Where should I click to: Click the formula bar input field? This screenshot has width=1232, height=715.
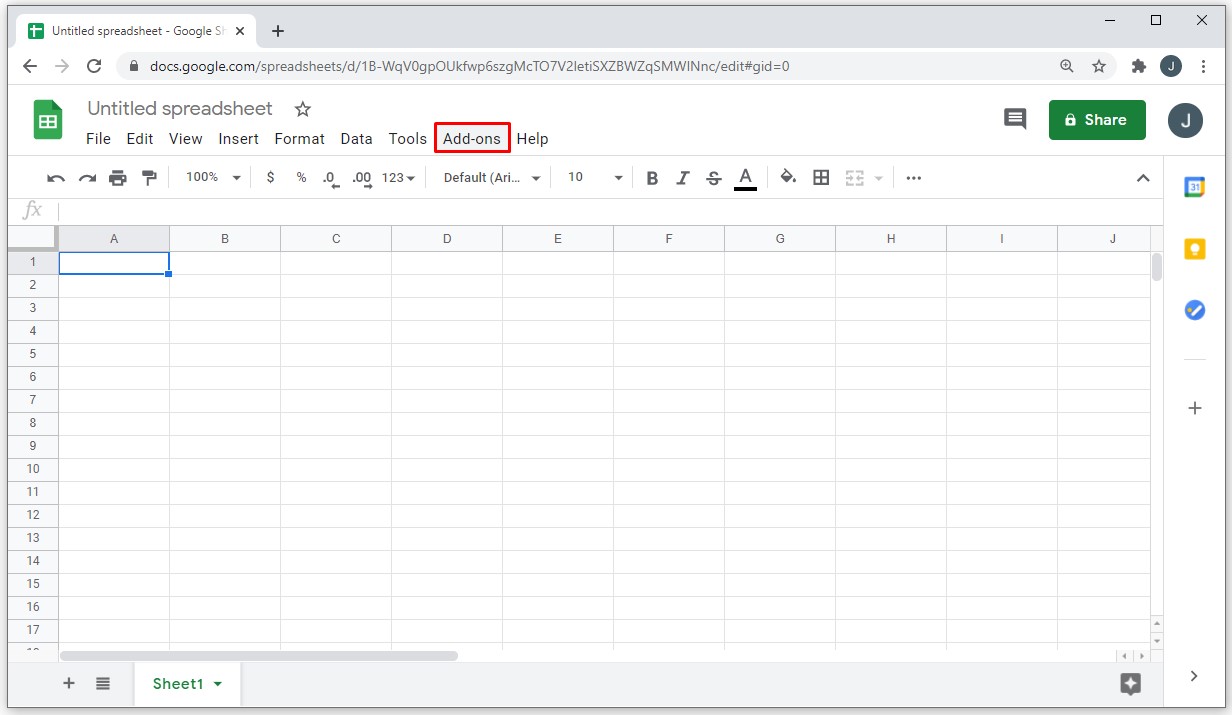[x=600, y=210]
